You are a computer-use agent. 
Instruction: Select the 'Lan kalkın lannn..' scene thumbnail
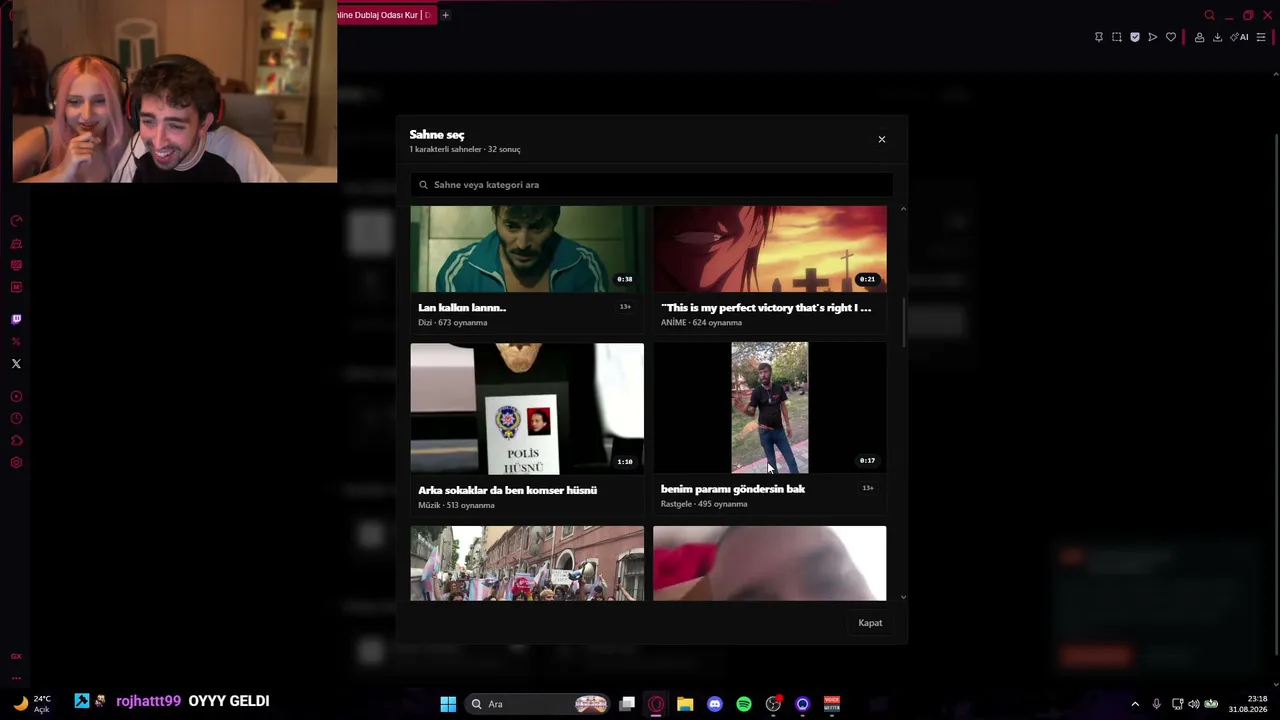click(x=527, y=249)
